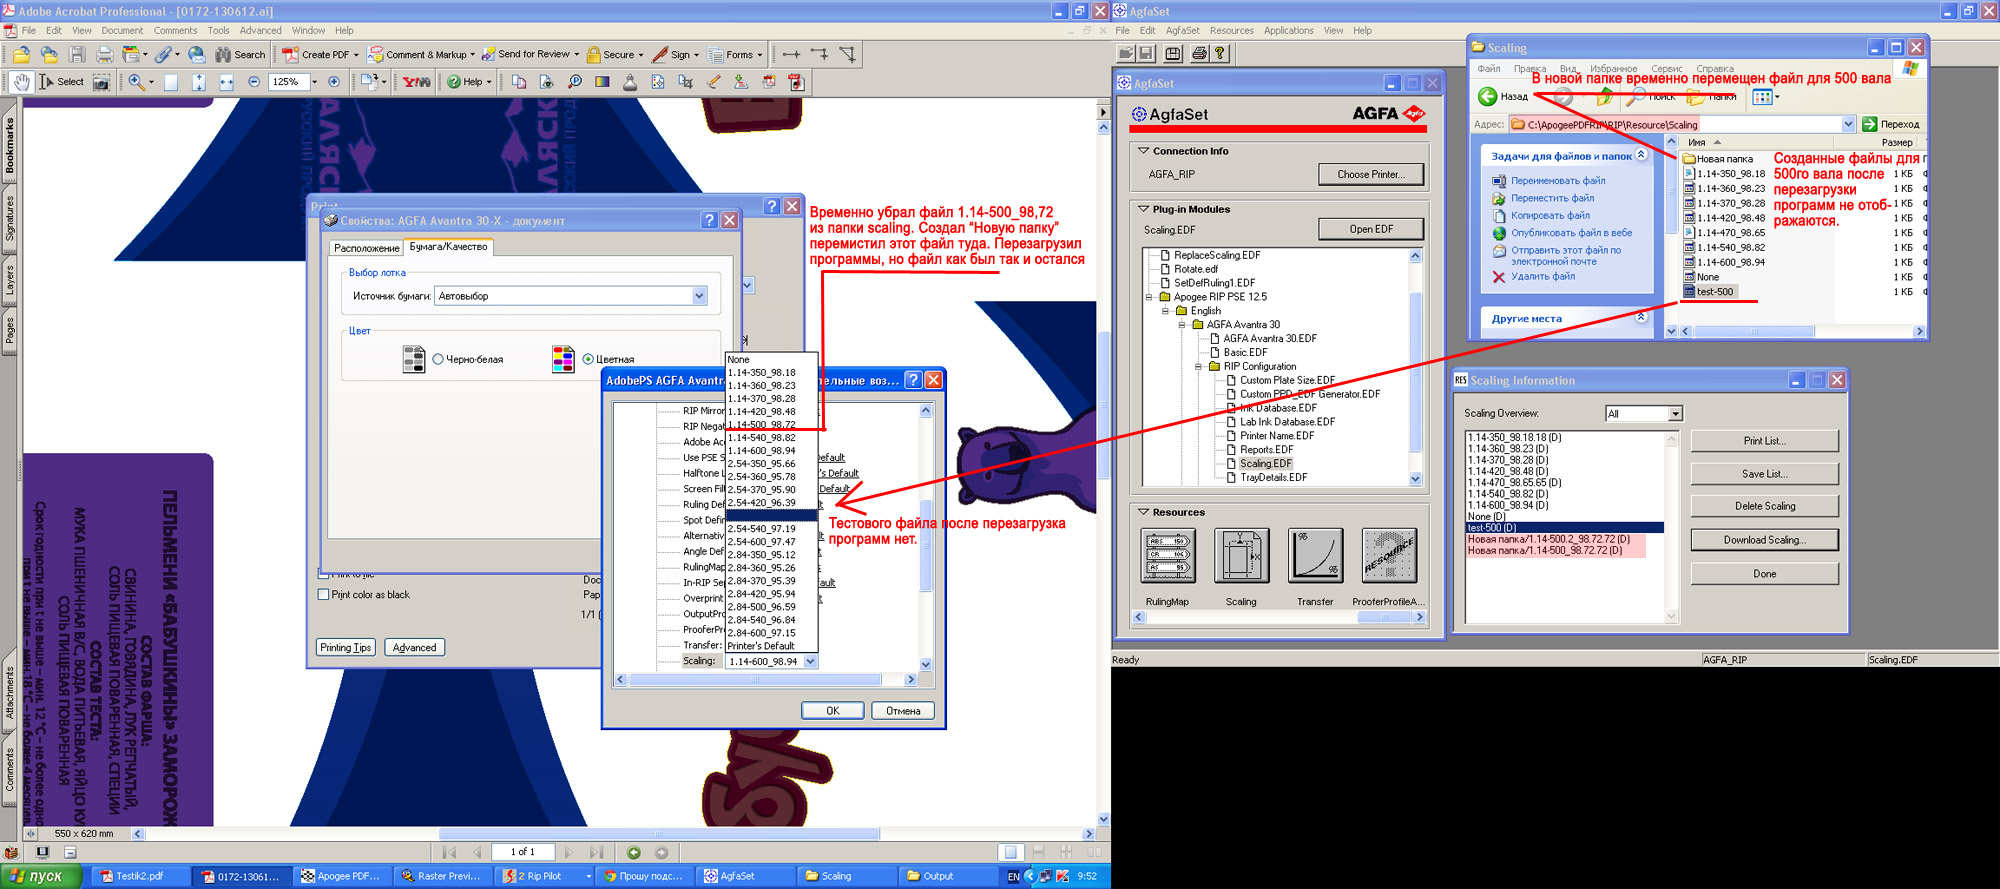Screen dimensions: 2000x889
Task: Click the Snapshot camera tool in Acrobat
Action: pyautogui.click(x=101, y=82)
